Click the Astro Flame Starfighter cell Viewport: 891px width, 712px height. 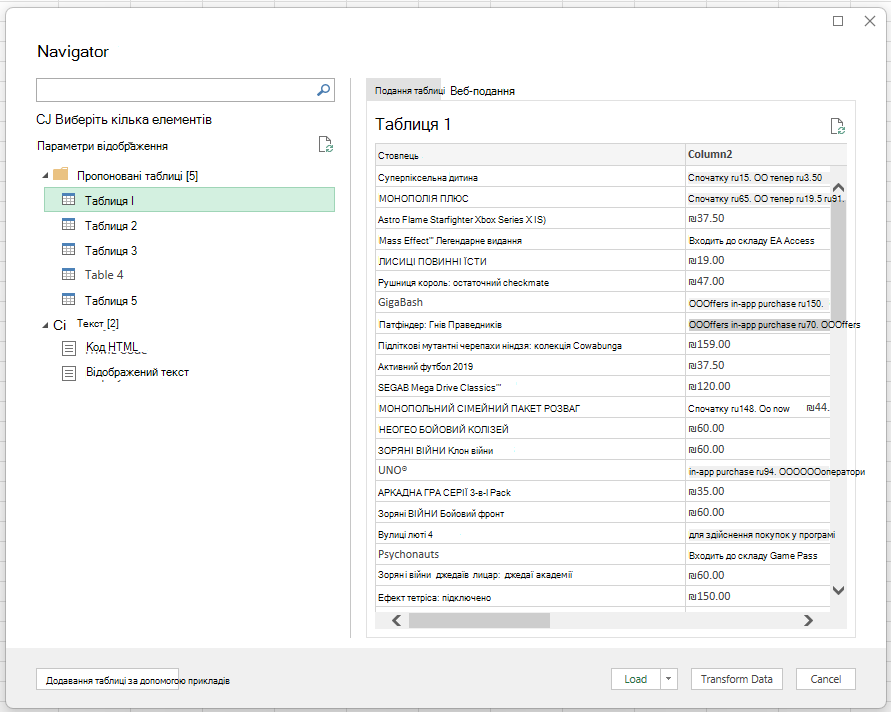coord(530,219)
